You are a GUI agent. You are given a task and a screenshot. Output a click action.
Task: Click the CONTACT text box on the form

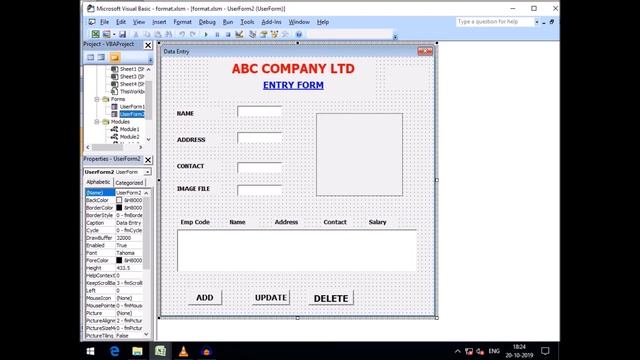coord(260,167)
